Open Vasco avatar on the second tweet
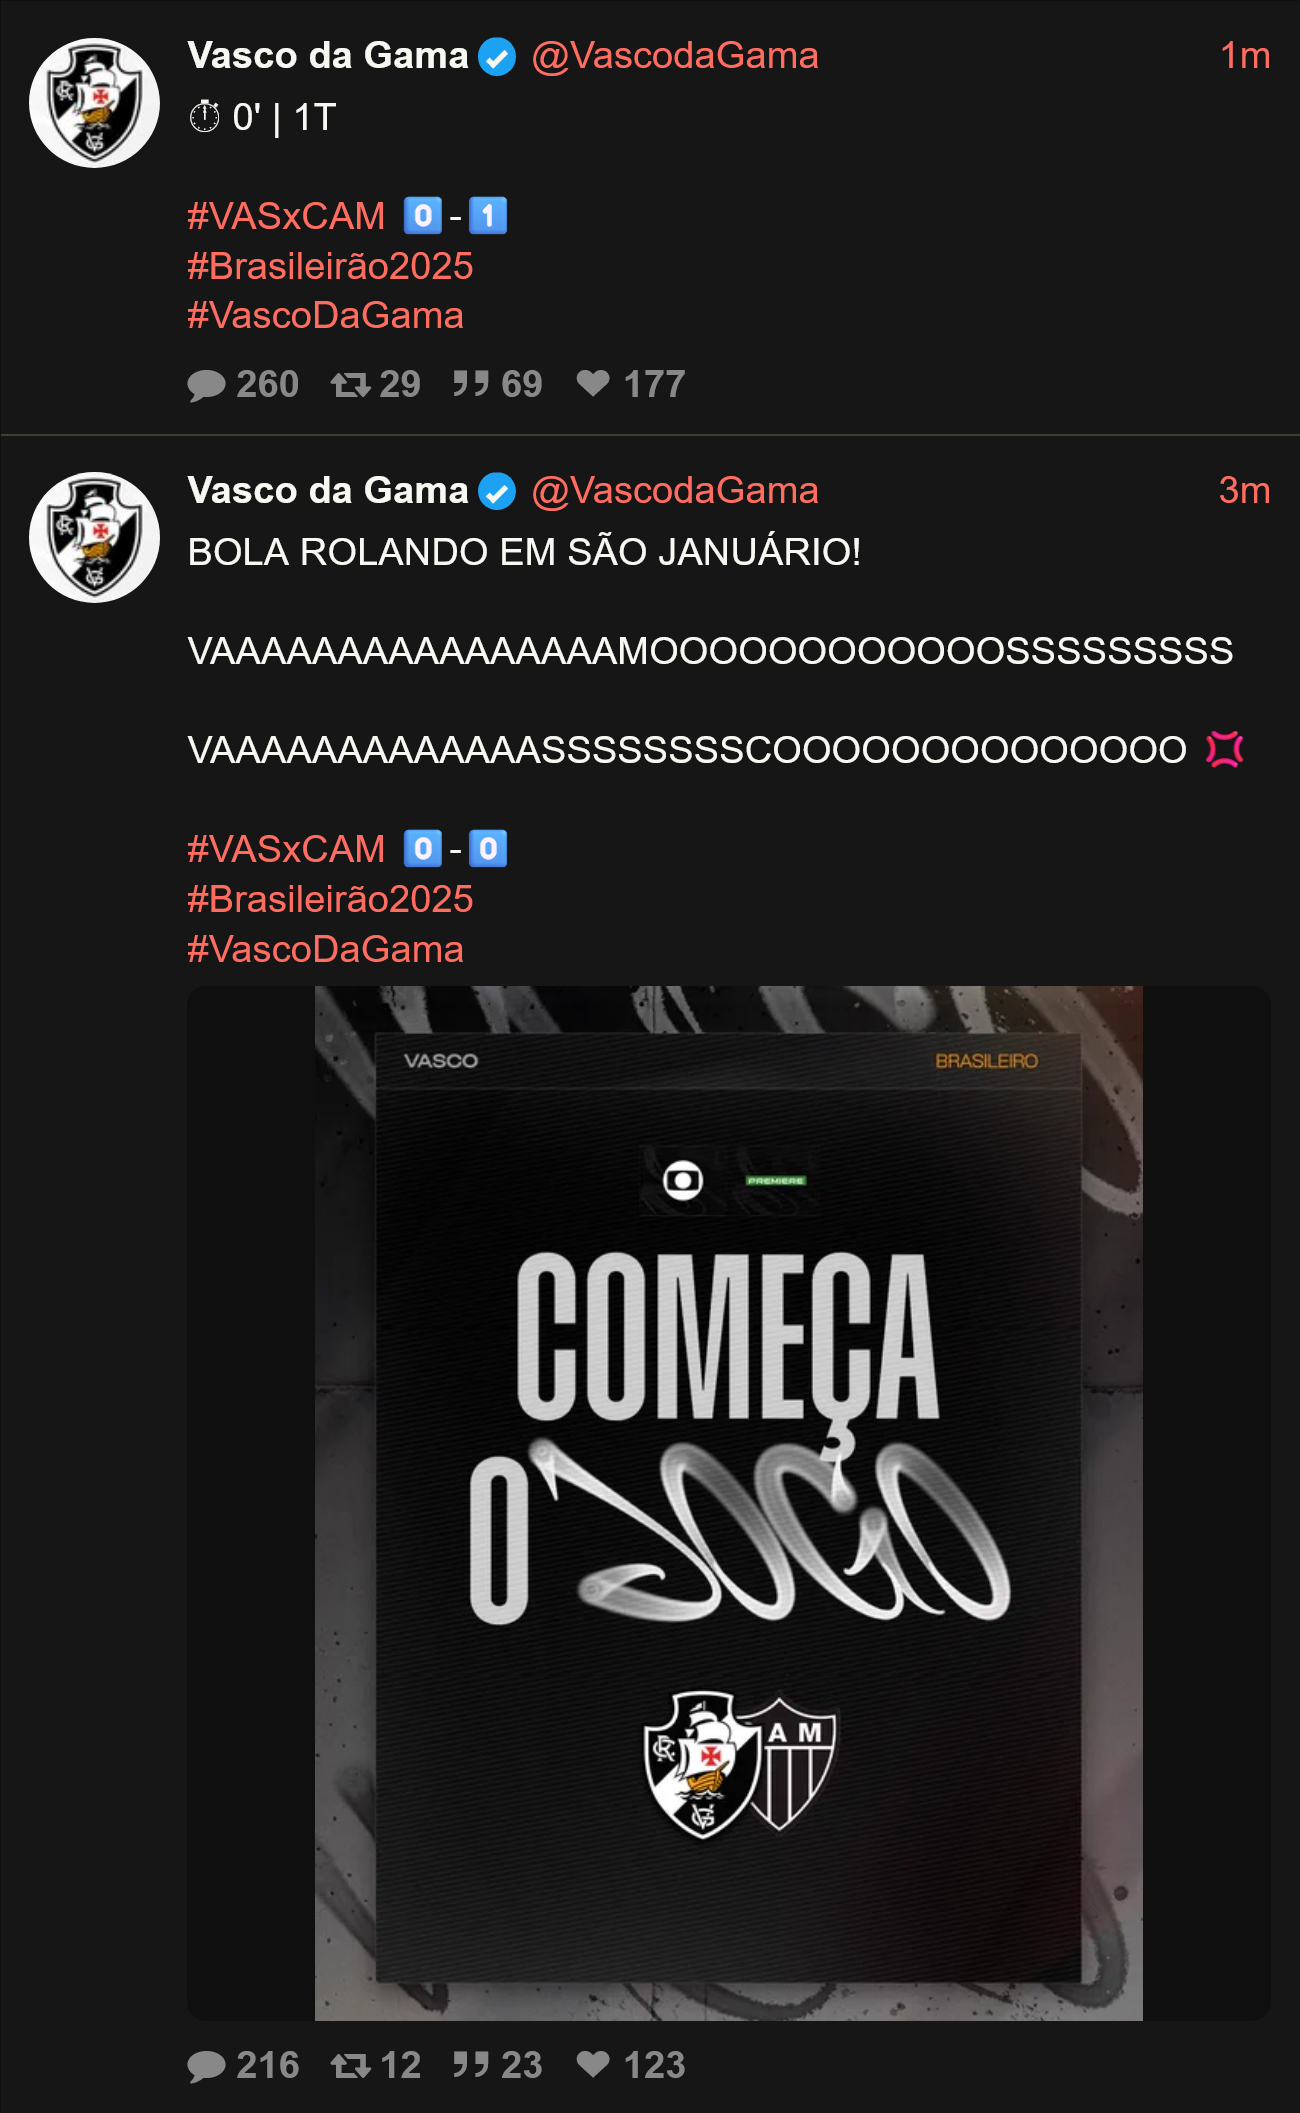This screenshot has height=2113, width=1300. 94,537
